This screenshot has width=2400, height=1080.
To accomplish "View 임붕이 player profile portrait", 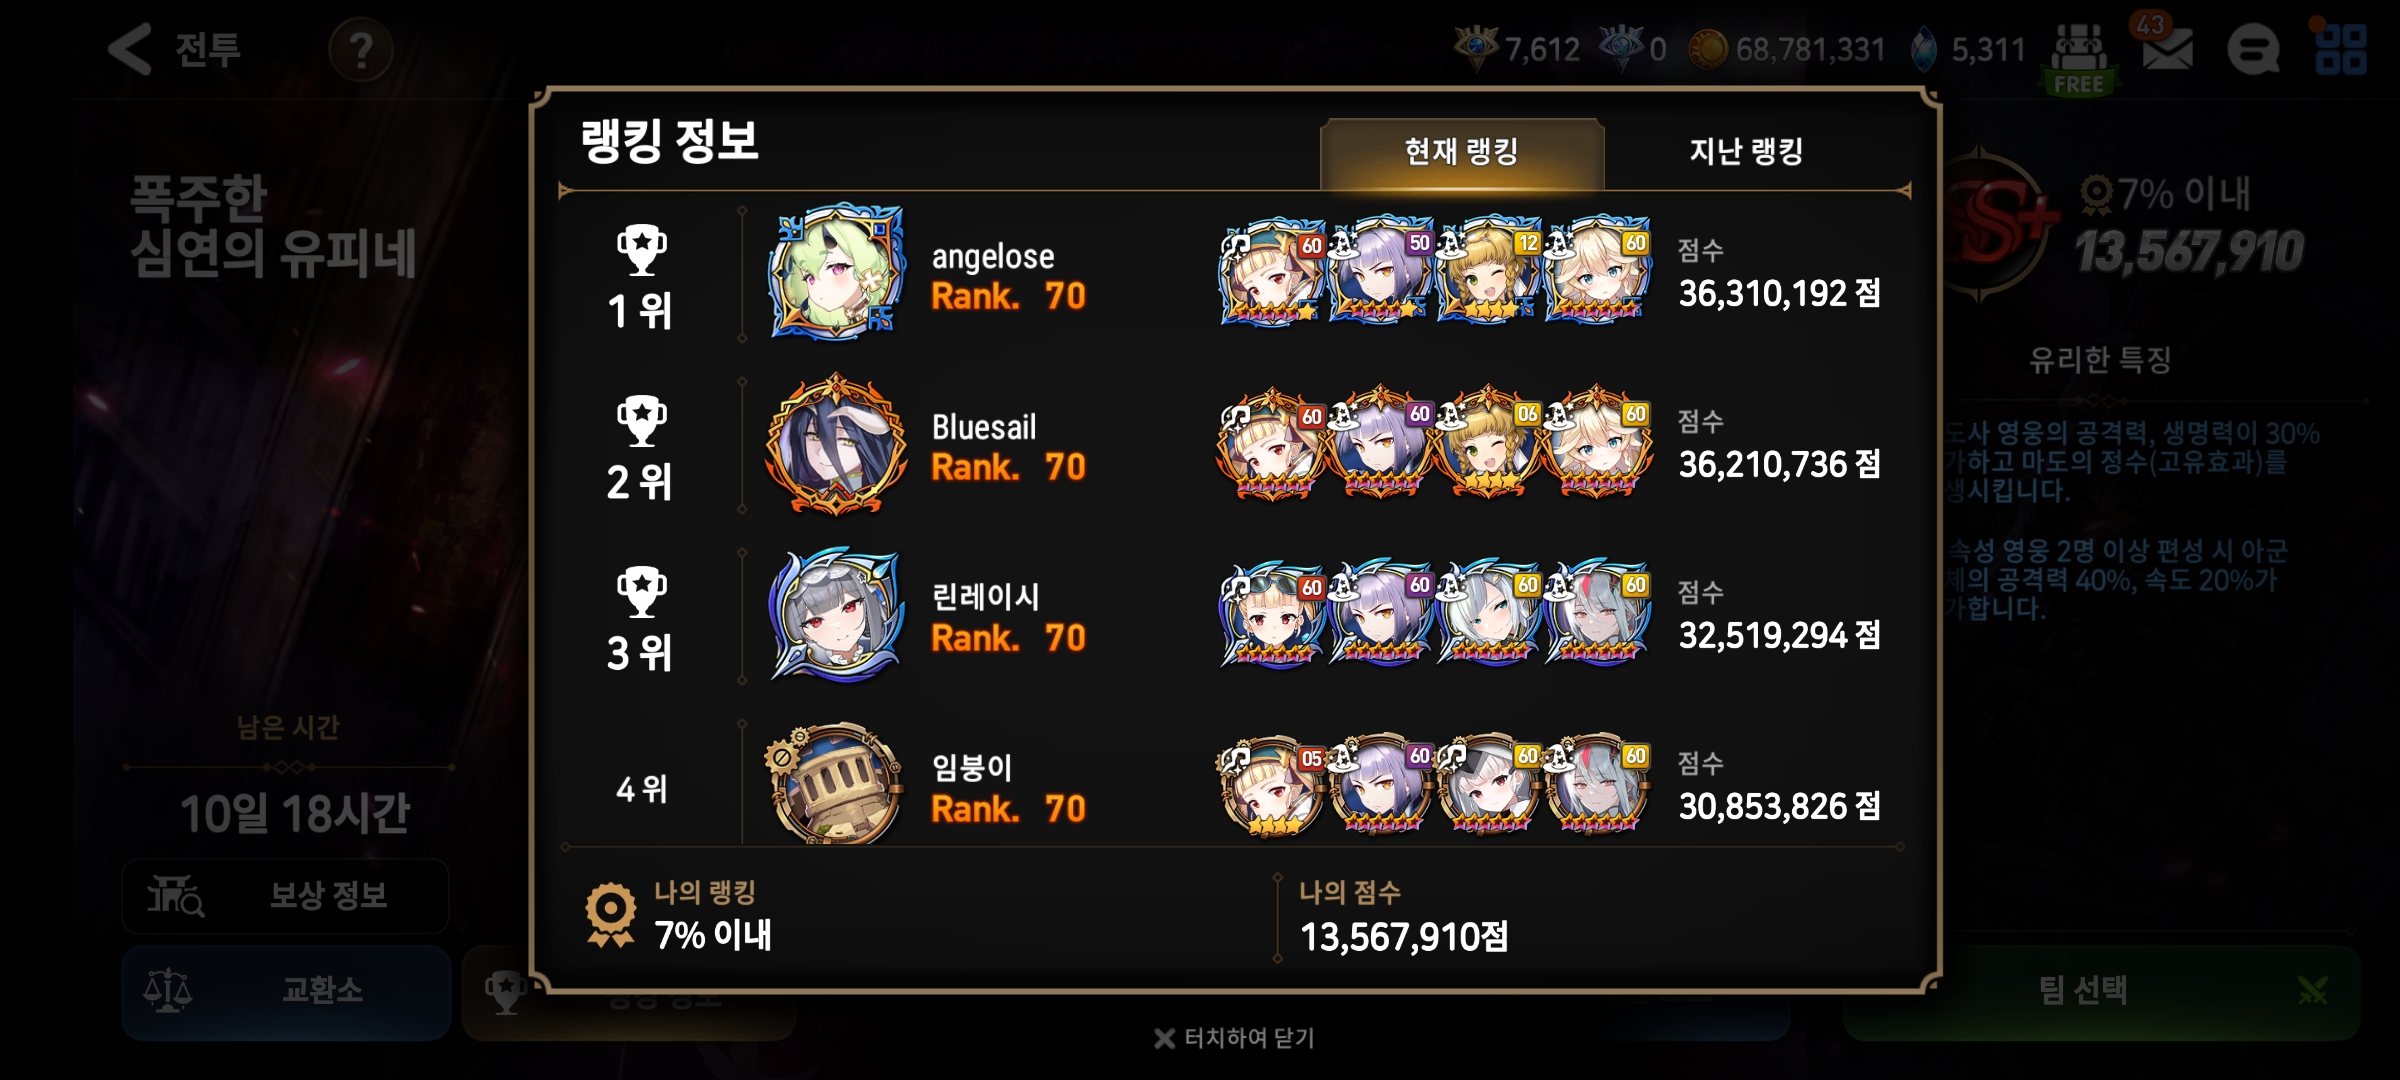I will [837, 784].
